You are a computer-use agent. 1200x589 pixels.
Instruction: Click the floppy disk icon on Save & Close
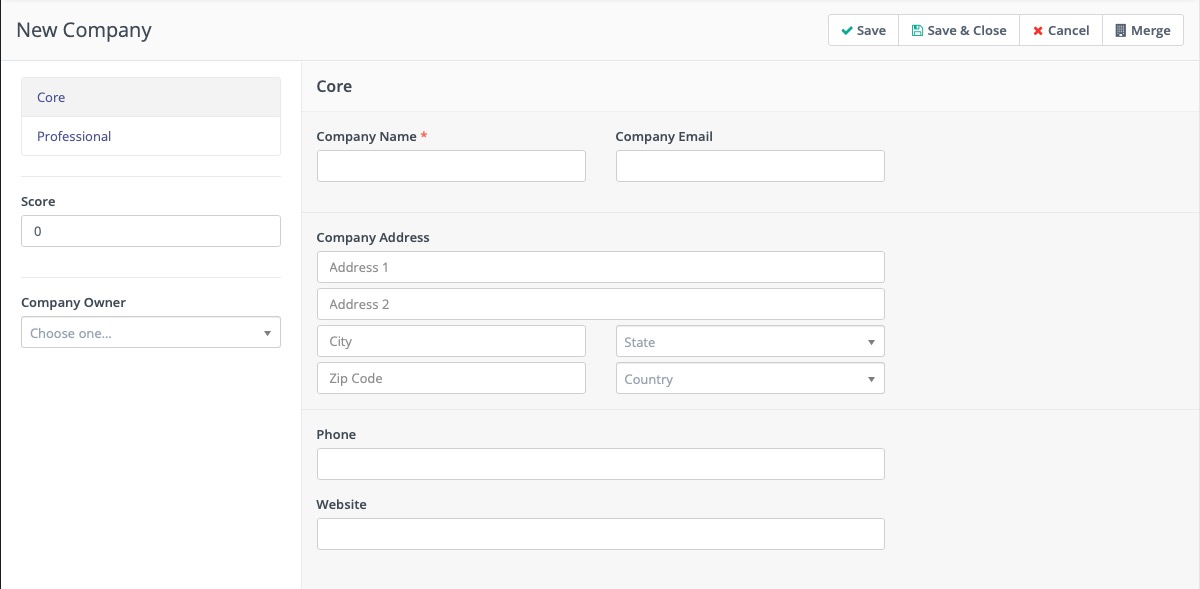pos(915,30)
